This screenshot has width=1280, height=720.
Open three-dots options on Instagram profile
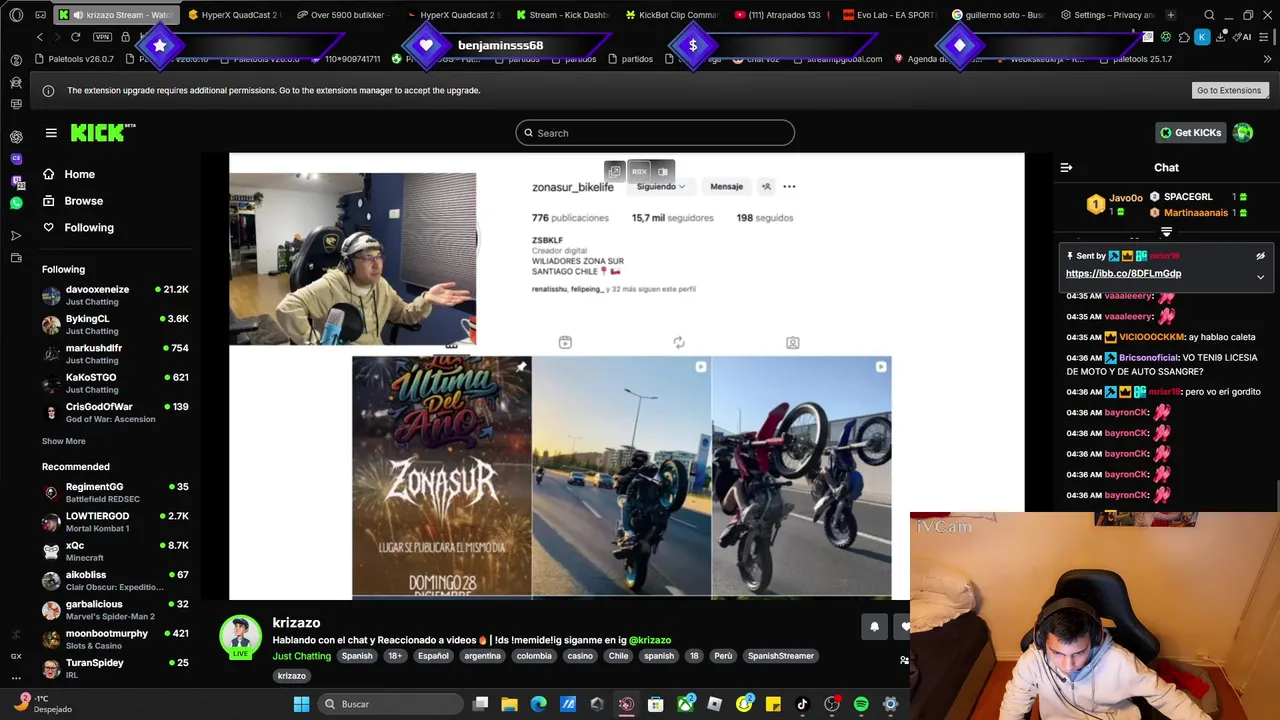[789, 187]
